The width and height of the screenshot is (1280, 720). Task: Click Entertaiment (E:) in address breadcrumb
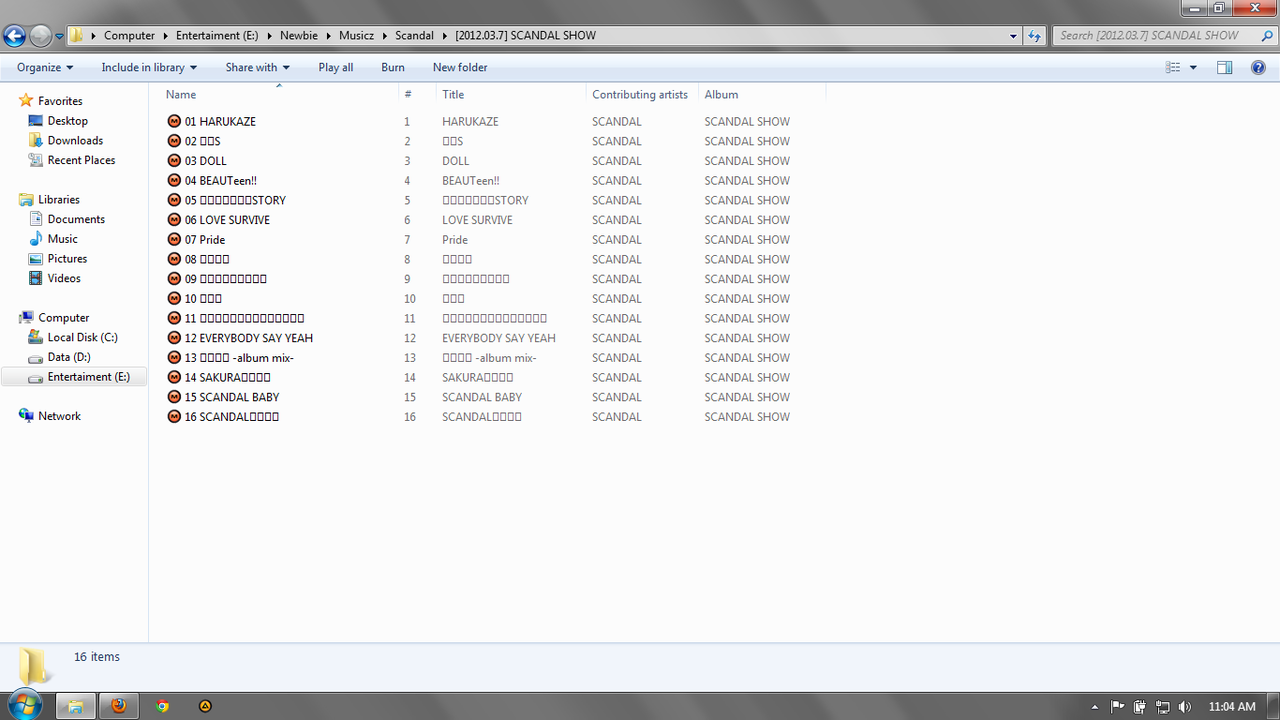point(217,35)
